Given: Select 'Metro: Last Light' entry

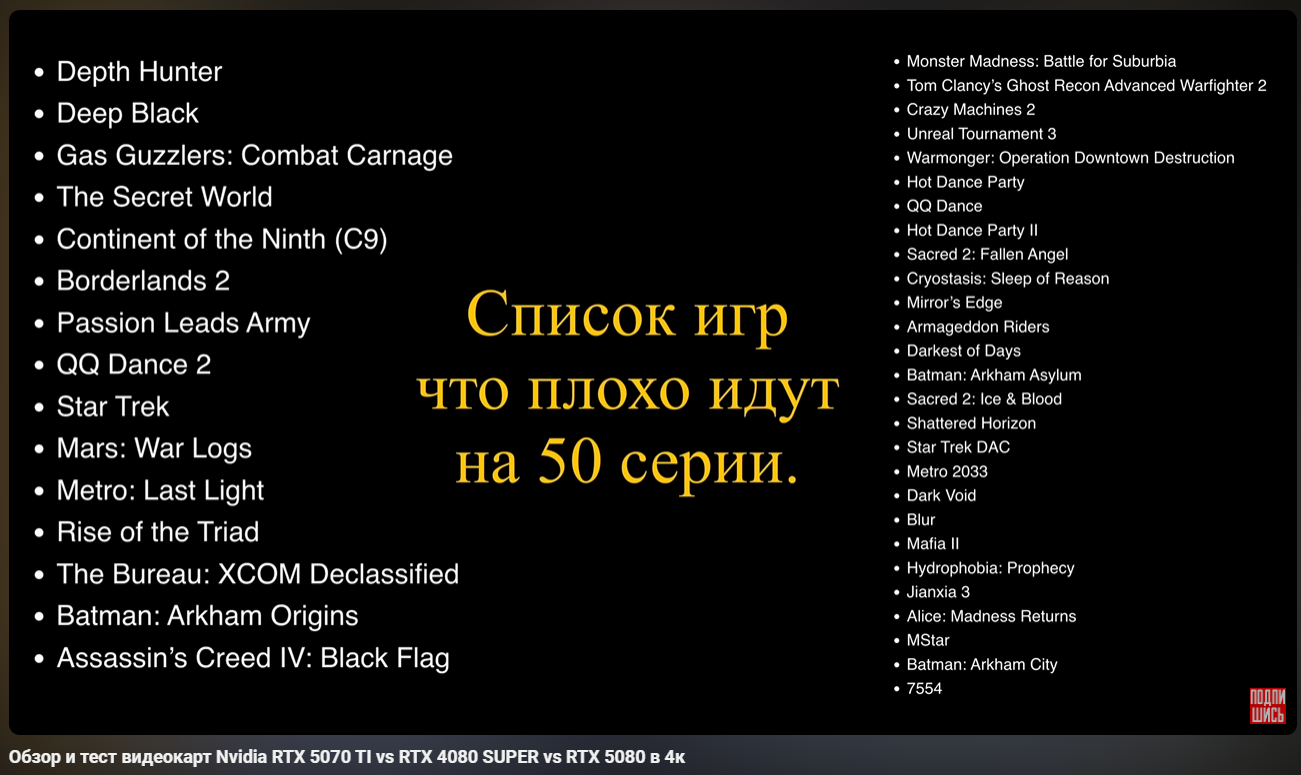Looking at the screenshot, I should (x=161, y=491).
